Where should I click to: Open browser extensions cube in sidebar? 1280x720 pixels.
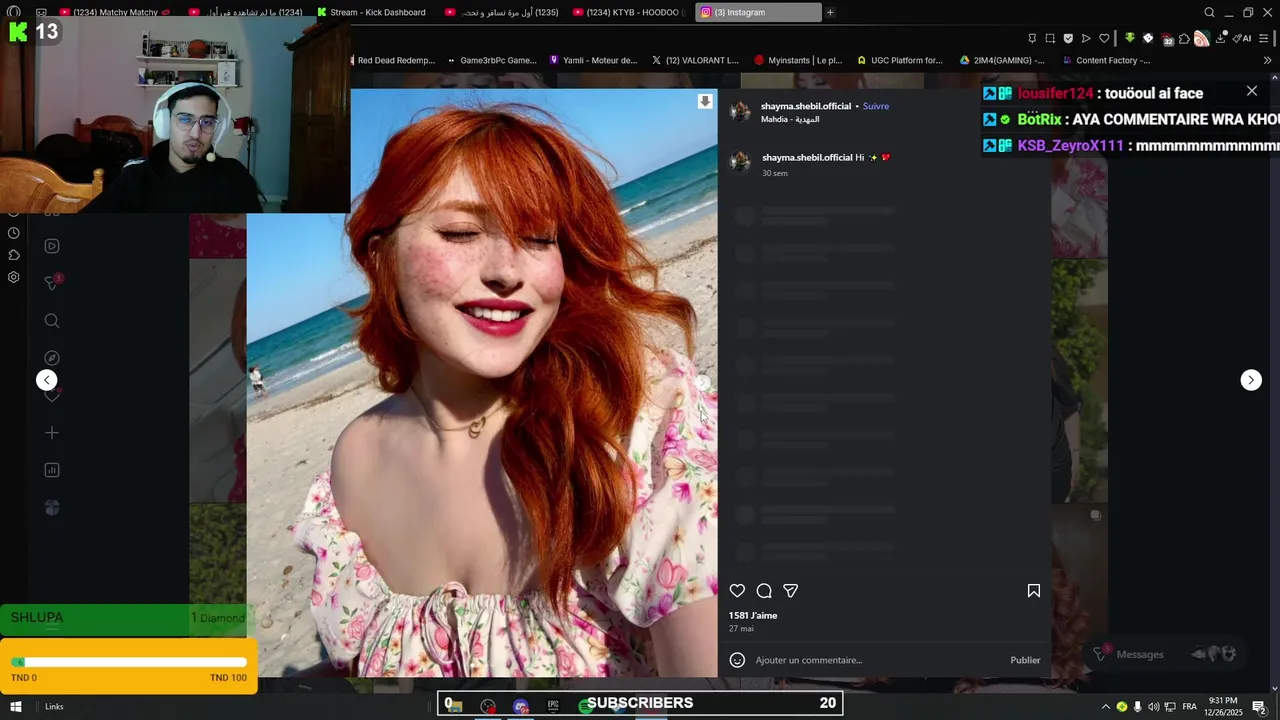click(x=14, y=255)
